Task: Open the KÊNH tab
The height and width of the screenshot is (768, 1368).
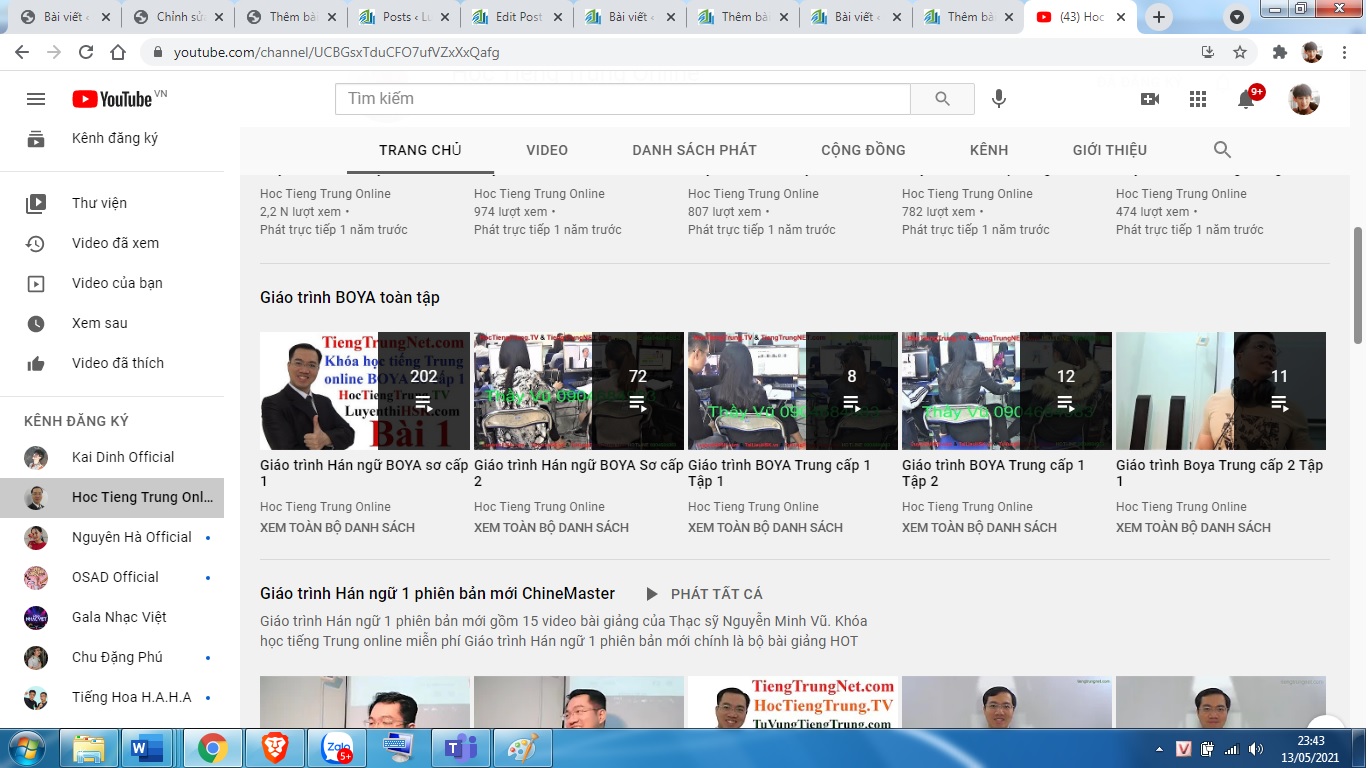Action: [989, 150]
